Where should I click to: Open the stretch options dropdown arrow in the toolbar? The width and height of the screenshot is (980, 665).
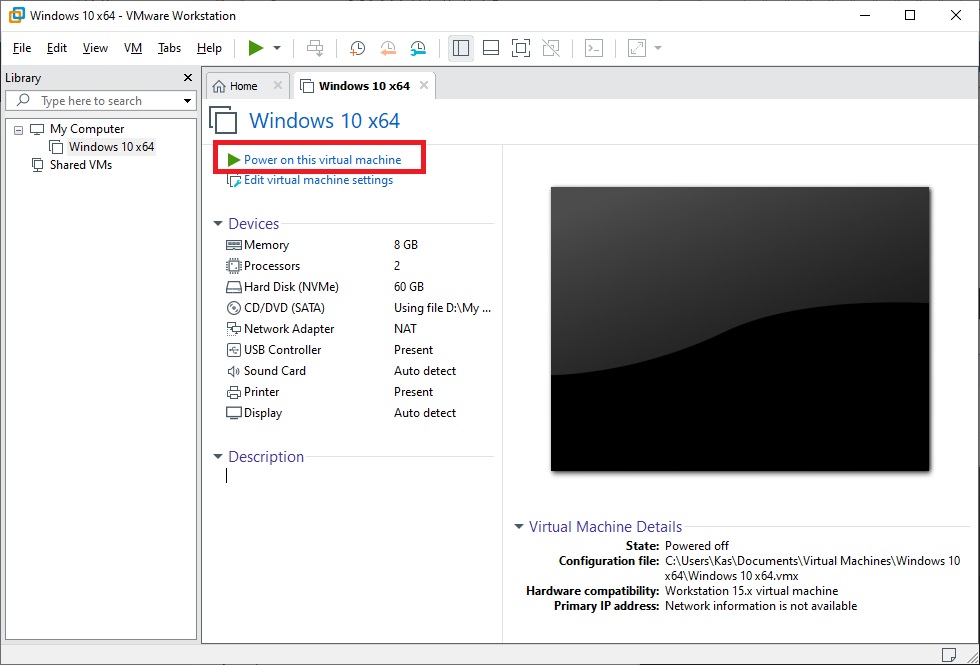(x=658, y=48)
